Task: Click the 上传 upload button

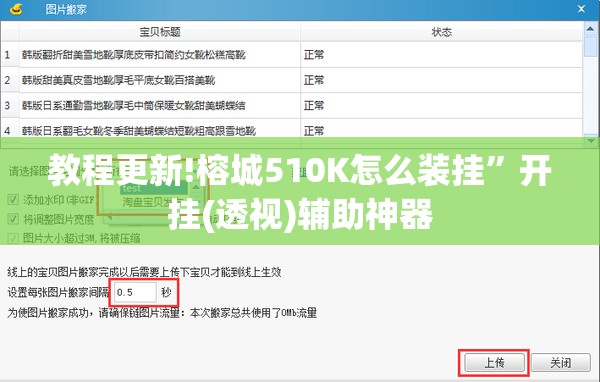Action: point(494,362)
